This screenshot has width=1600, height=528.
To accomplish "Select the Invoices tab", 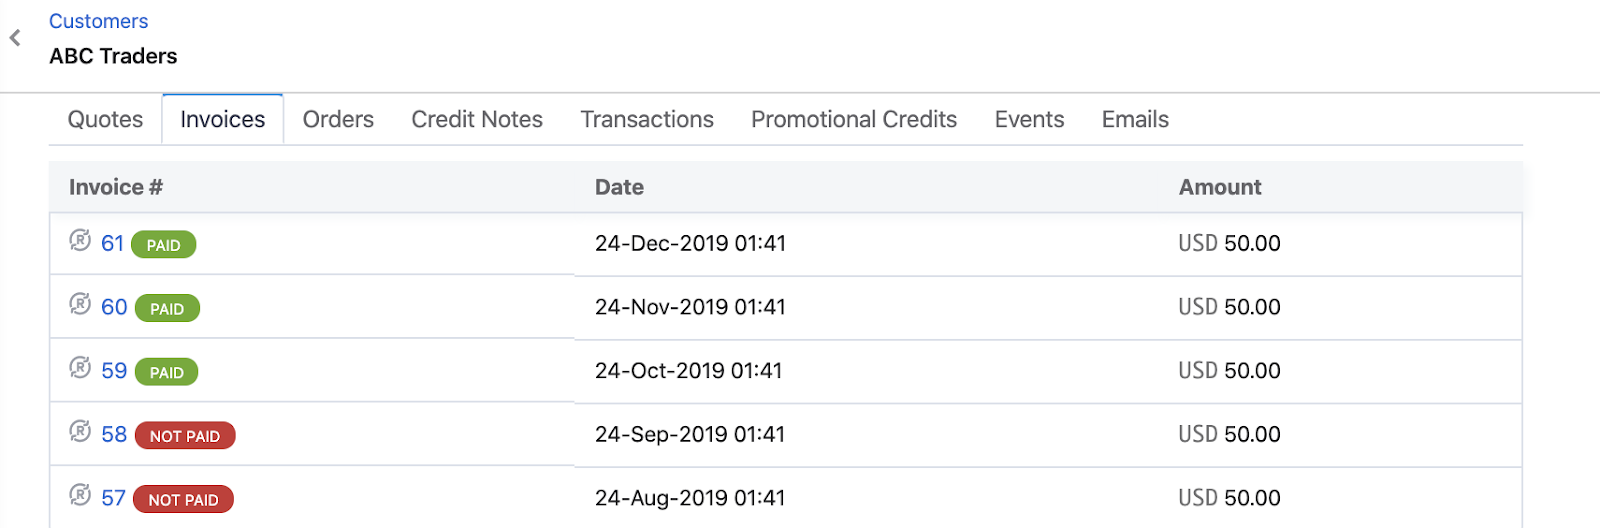I will tap(222, 120).
